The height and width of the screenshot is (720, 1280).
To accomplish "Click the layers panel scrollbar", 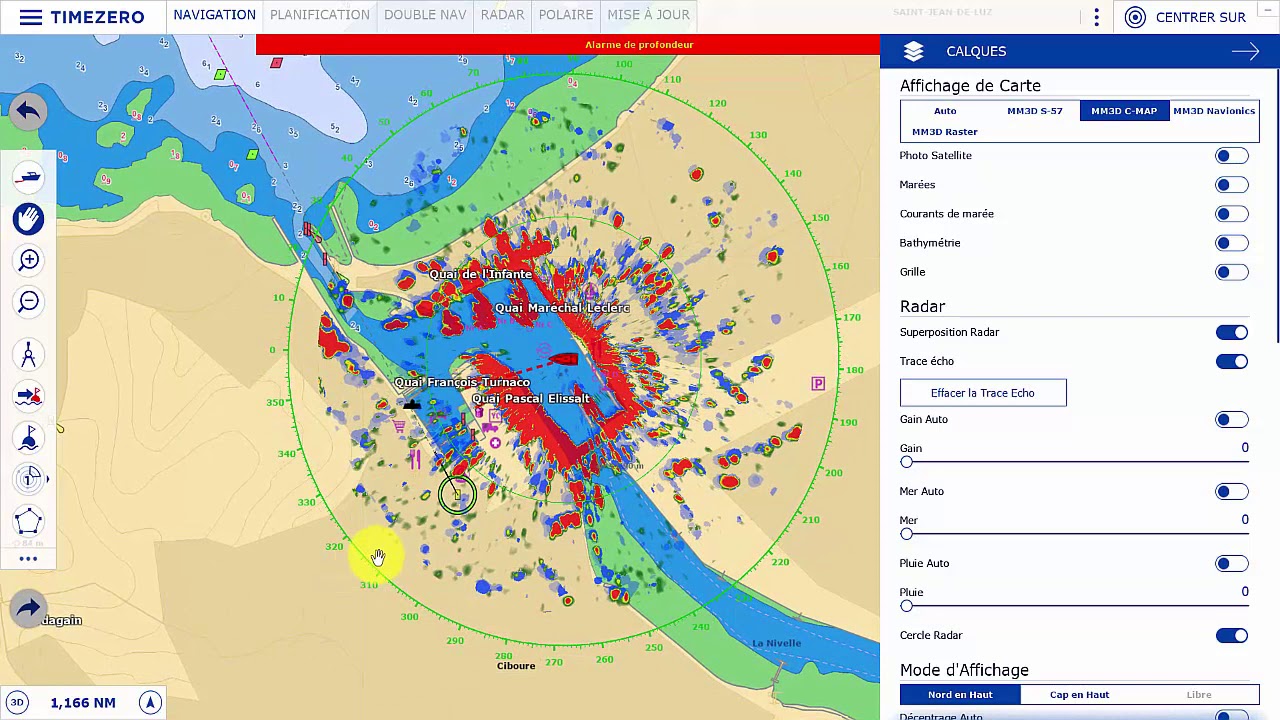I will point(1276,205).
